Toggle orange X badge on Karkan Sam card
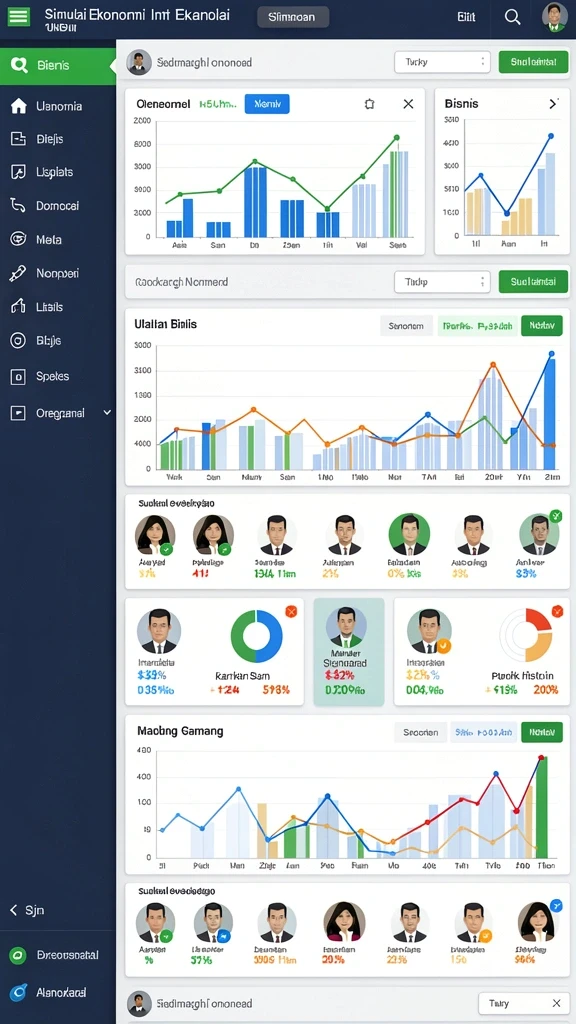Viewport: 576px width, 1024px height. click(x=291, y=611)
